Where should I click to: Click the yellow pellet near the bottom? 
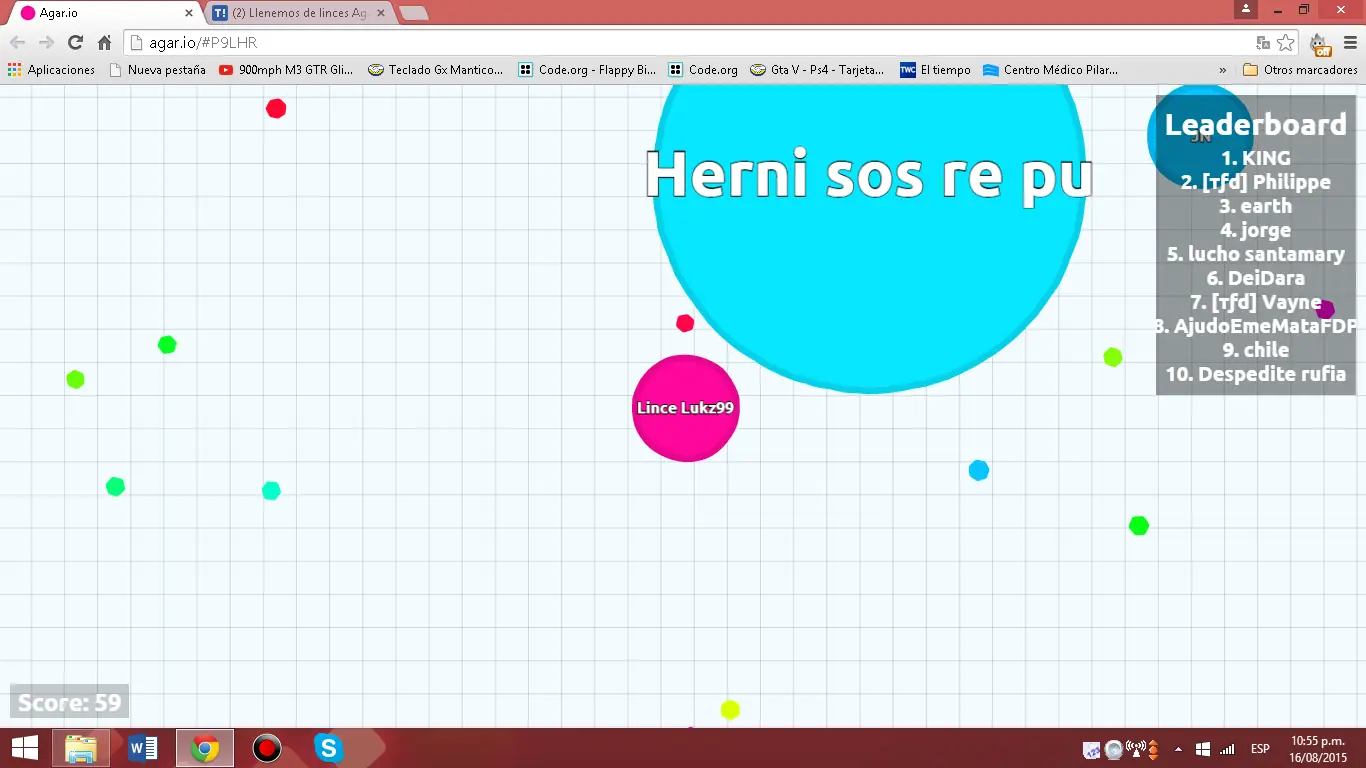click(x=730, y=710)
